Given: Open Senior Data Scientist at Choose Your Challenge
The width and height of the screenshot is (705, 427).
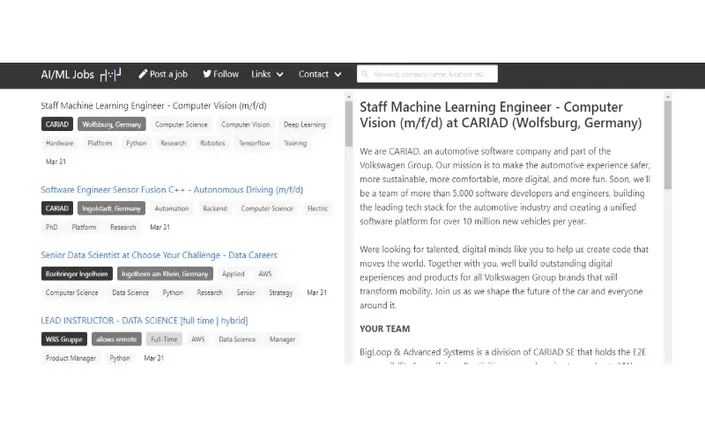Looking at the screenshot, I should click(159, 255).
